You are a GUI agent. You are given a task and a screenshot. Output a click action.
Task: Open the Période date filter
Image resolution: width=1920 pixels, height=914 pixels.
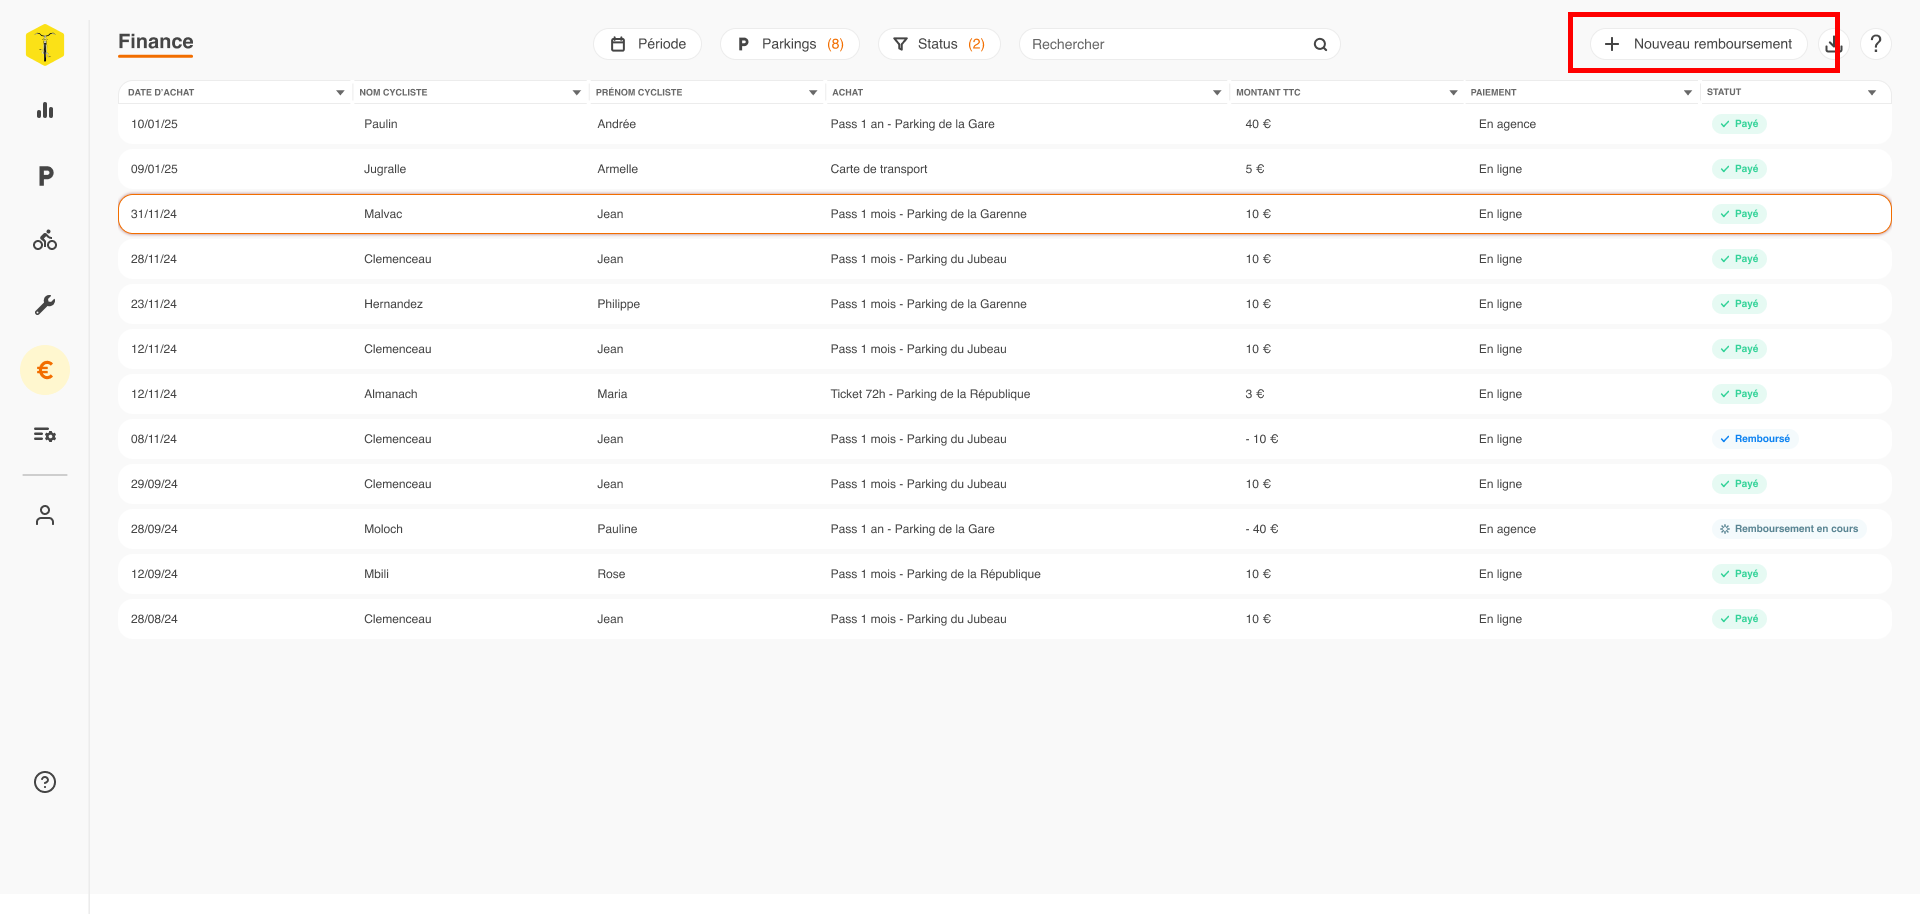click(648, 44)
